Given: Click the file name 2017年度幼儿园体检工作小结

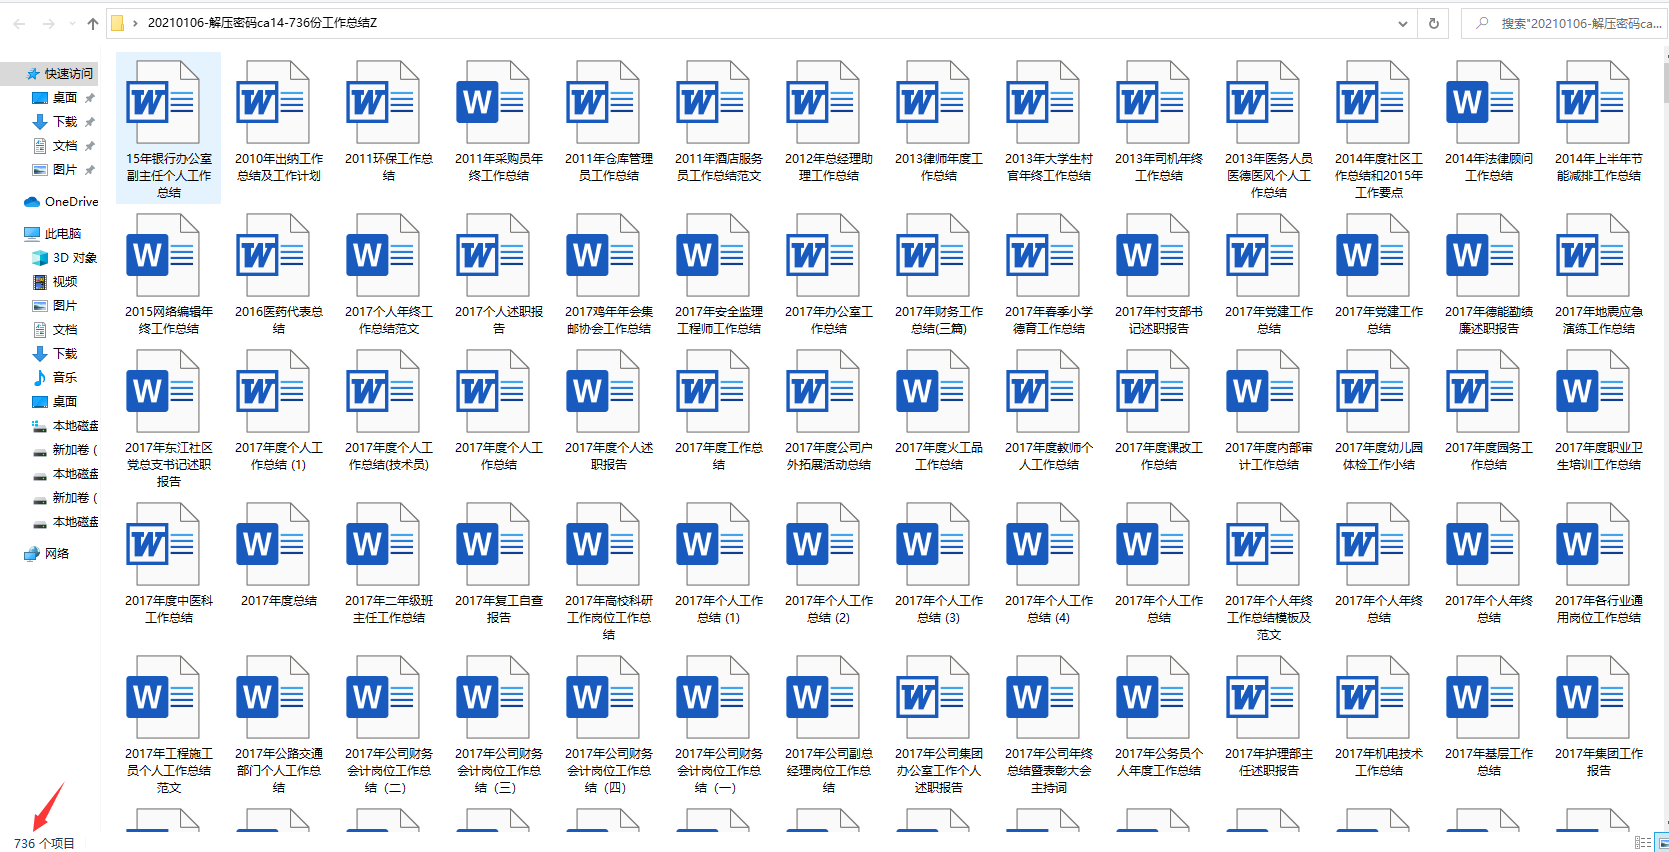Looking at the screenshot, I should [1379, 456].
